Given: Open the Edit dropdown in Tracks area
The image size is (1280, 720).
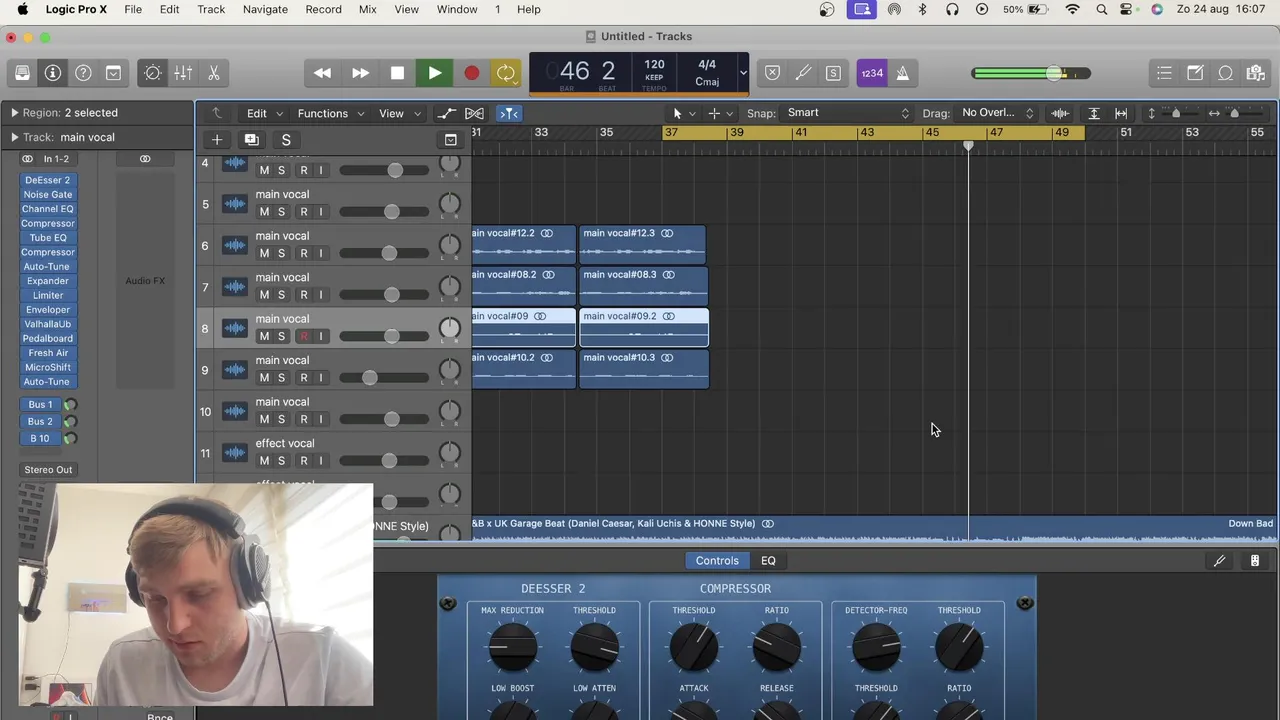Looking at the screenshot, I should click(x=265, y=113).
